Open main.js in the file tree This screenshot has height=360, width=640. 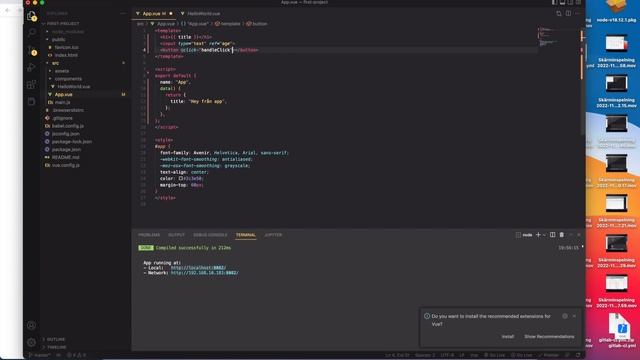tap(62, 102)
